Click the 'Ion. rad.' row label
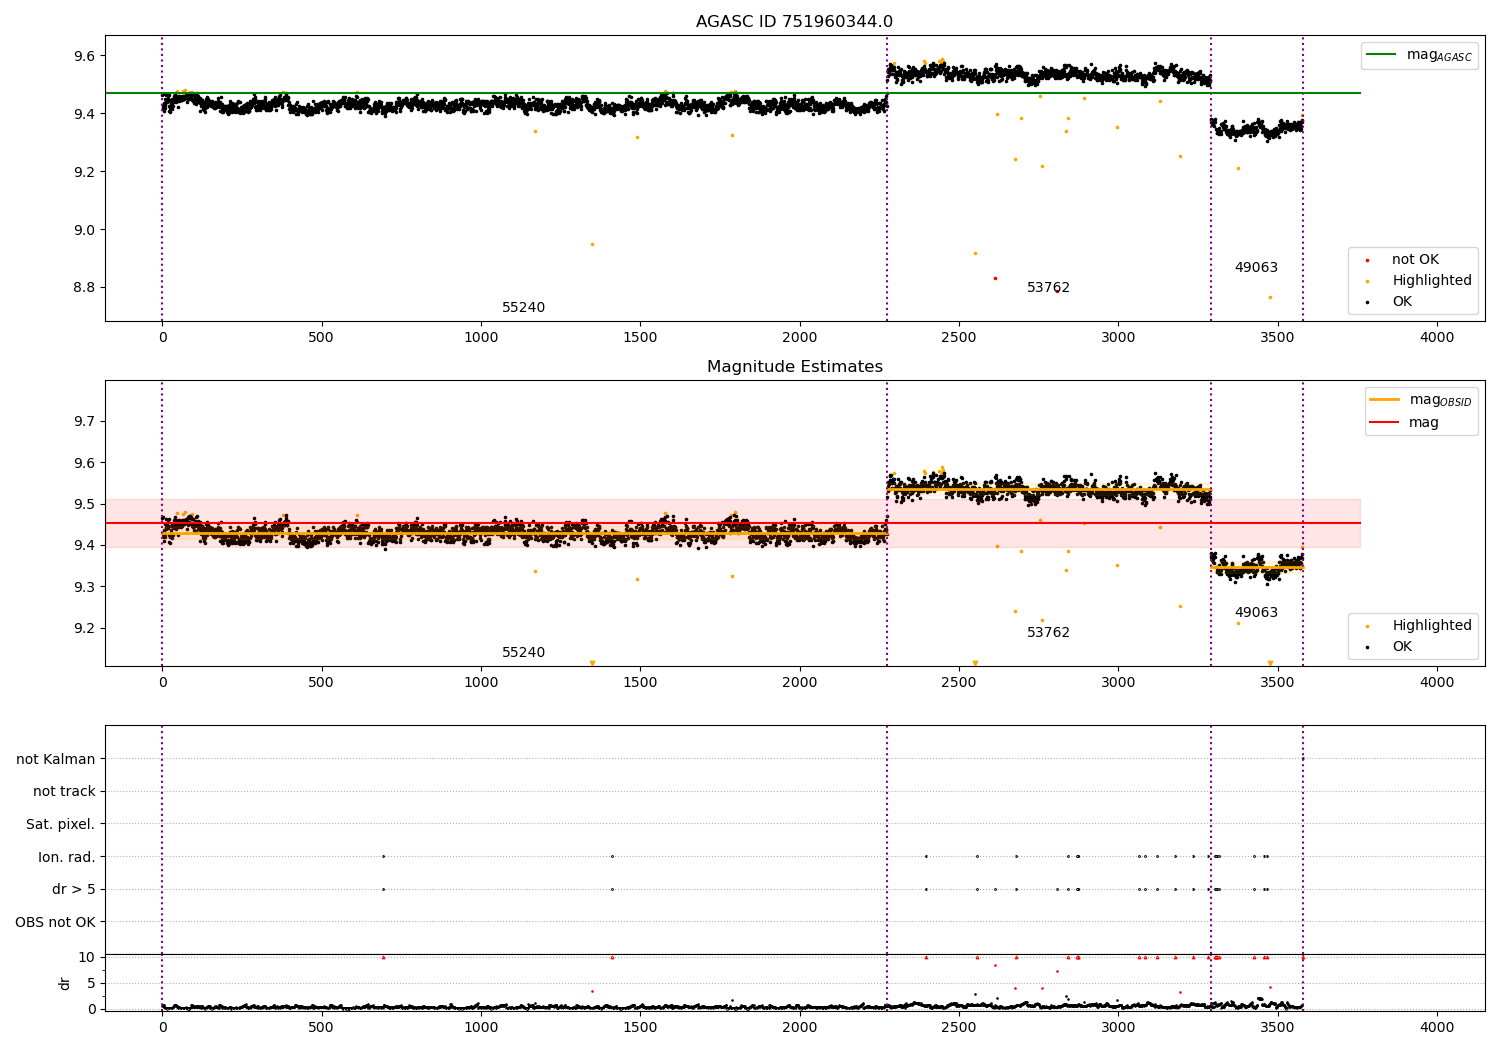Image resolution: width=1500 pixels, height=1050 pixels. pos(67,857)
